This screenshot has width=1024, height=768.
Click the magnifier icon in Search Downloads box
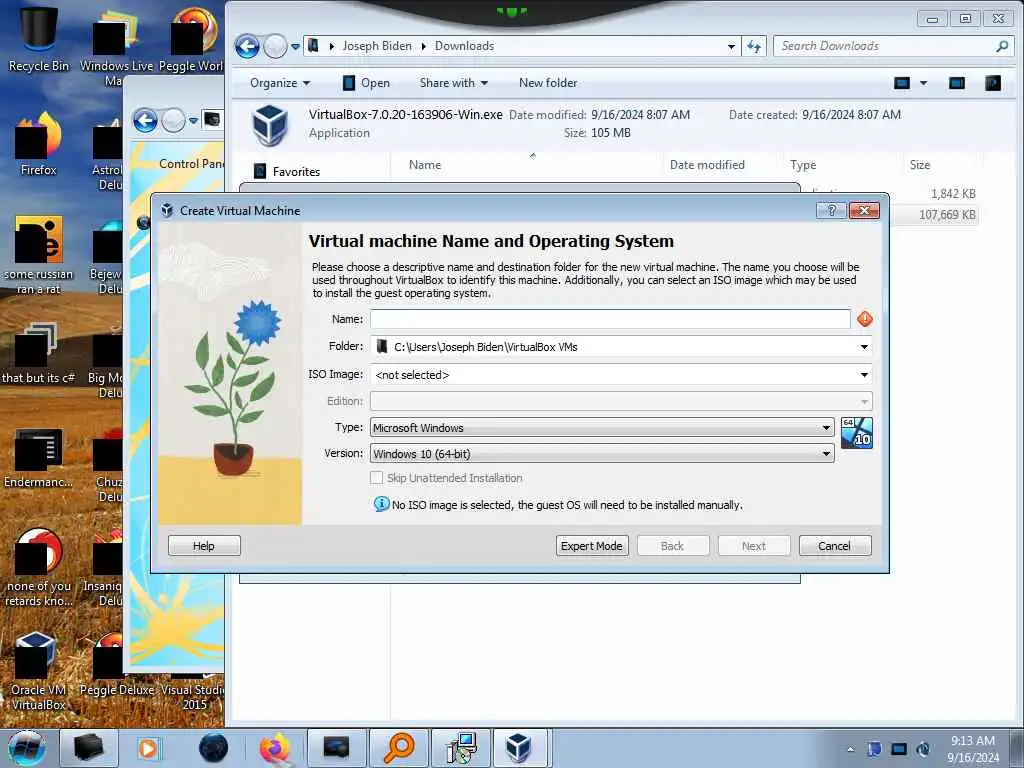[x=1002, y=46]
